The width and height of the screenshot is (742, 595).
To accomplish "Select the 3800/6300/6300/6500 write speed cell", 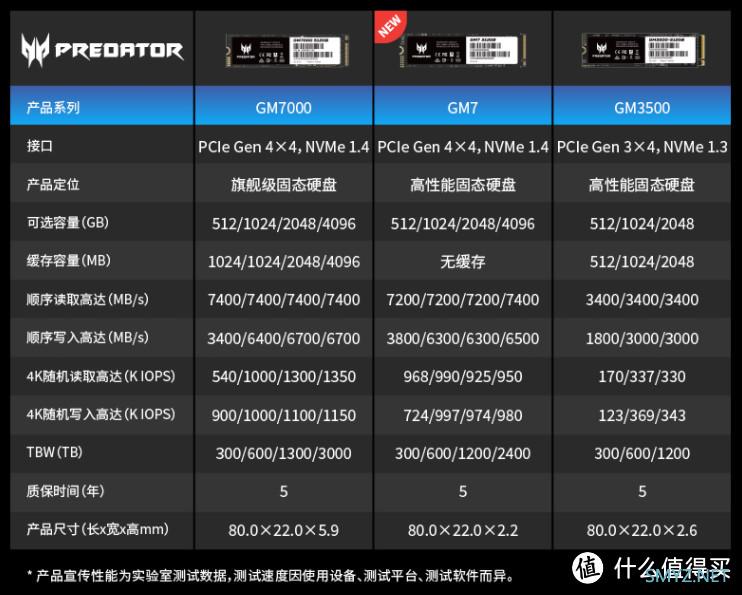I will (462, 338).
